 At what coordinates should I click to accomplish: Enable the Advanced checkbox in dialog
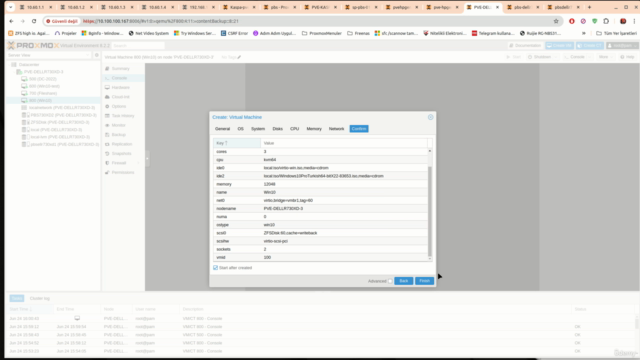(x=390, y=281)
